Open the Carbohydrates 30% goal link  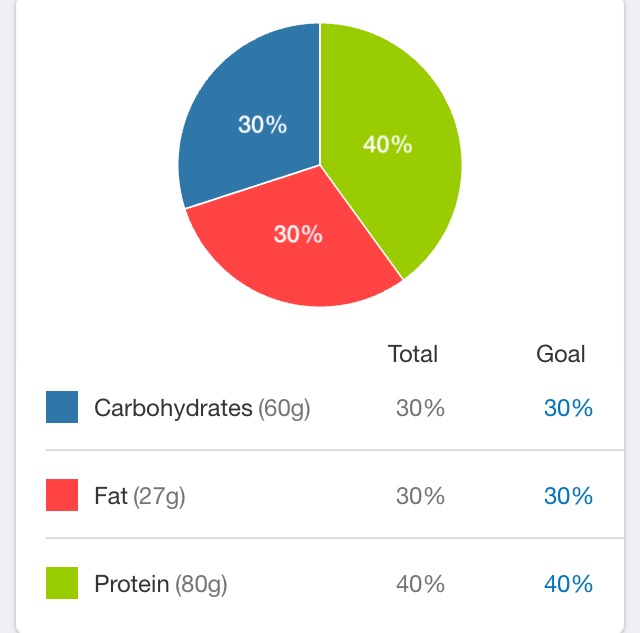coord(568,408)
